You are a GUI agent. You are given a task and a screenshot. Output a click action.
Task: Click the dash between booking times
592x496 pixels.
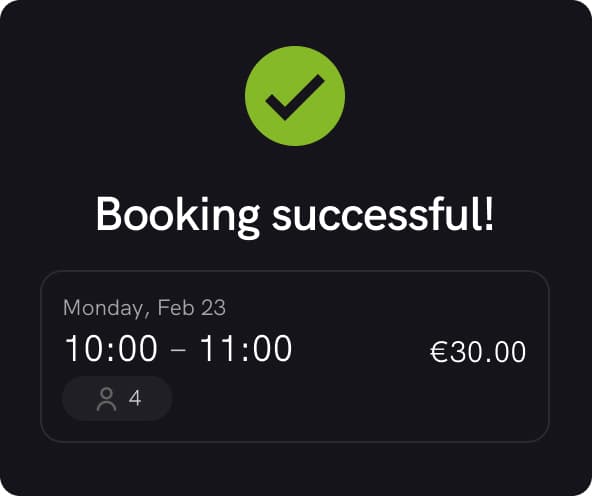coord(178,350)
